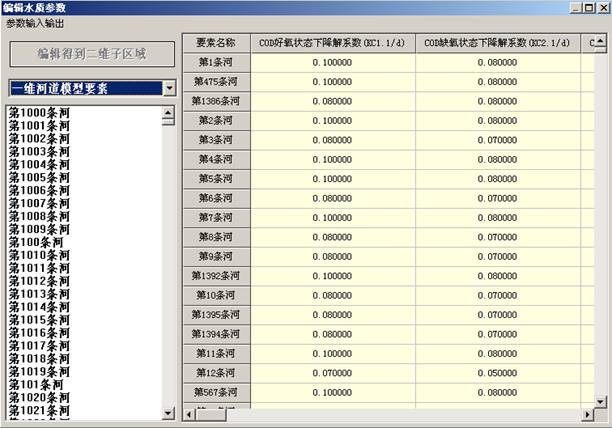This screenshot has width=612, height=428.
Task: Select the COD缺氧状态下降解系数 column header
Action: point(496,43)
